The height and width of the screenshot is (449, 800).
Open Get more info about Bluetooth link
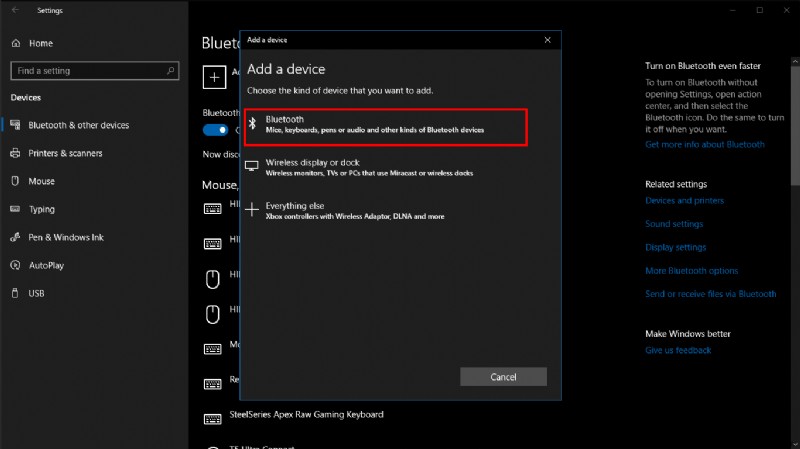(705, 144)
